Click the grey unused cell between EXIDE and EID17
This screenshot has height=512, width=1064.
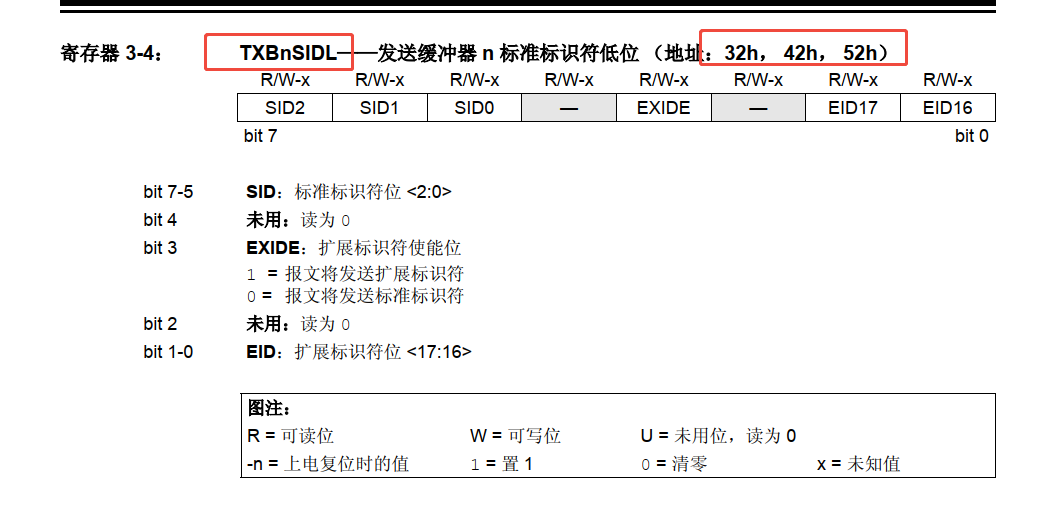pos(759,108)
